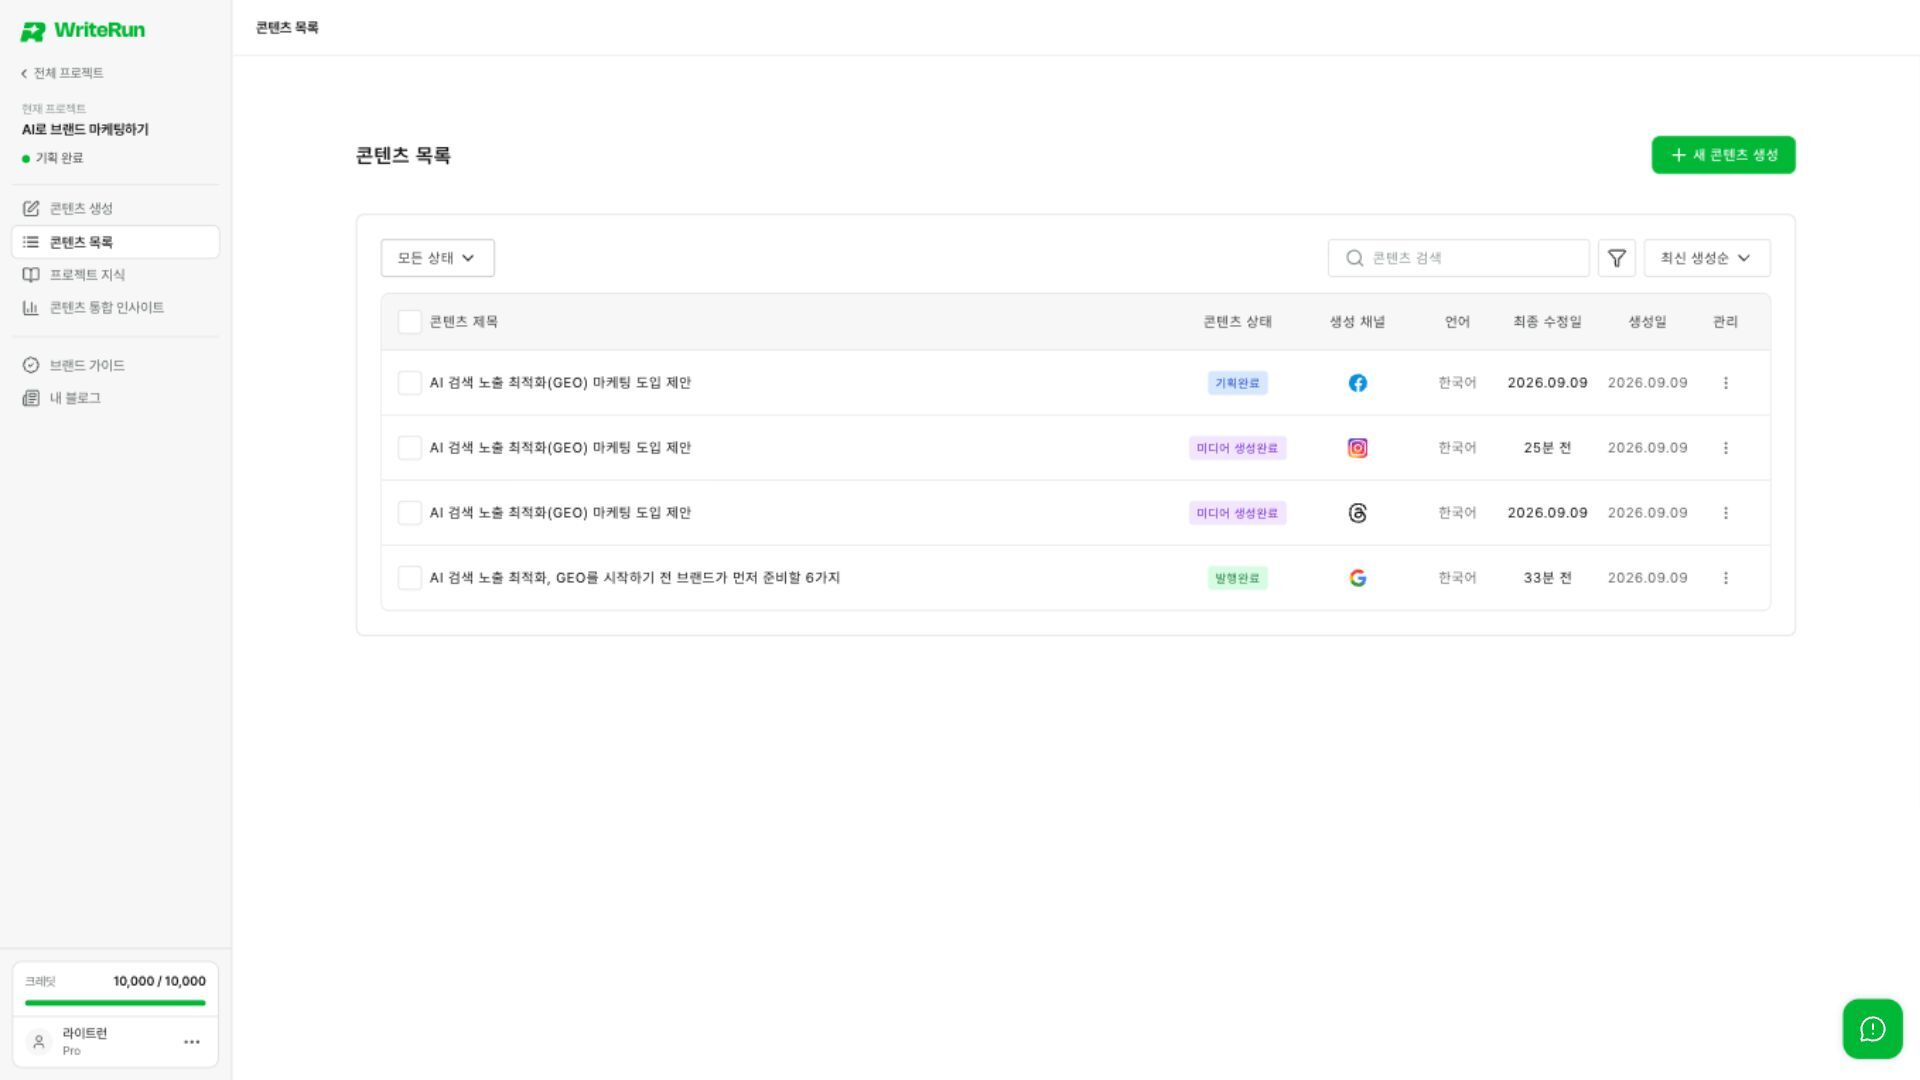The height and width of the screenshot is (1080, 1920).
Task: Open the 내 블로그 sidebar item
Action: point(115,398)
